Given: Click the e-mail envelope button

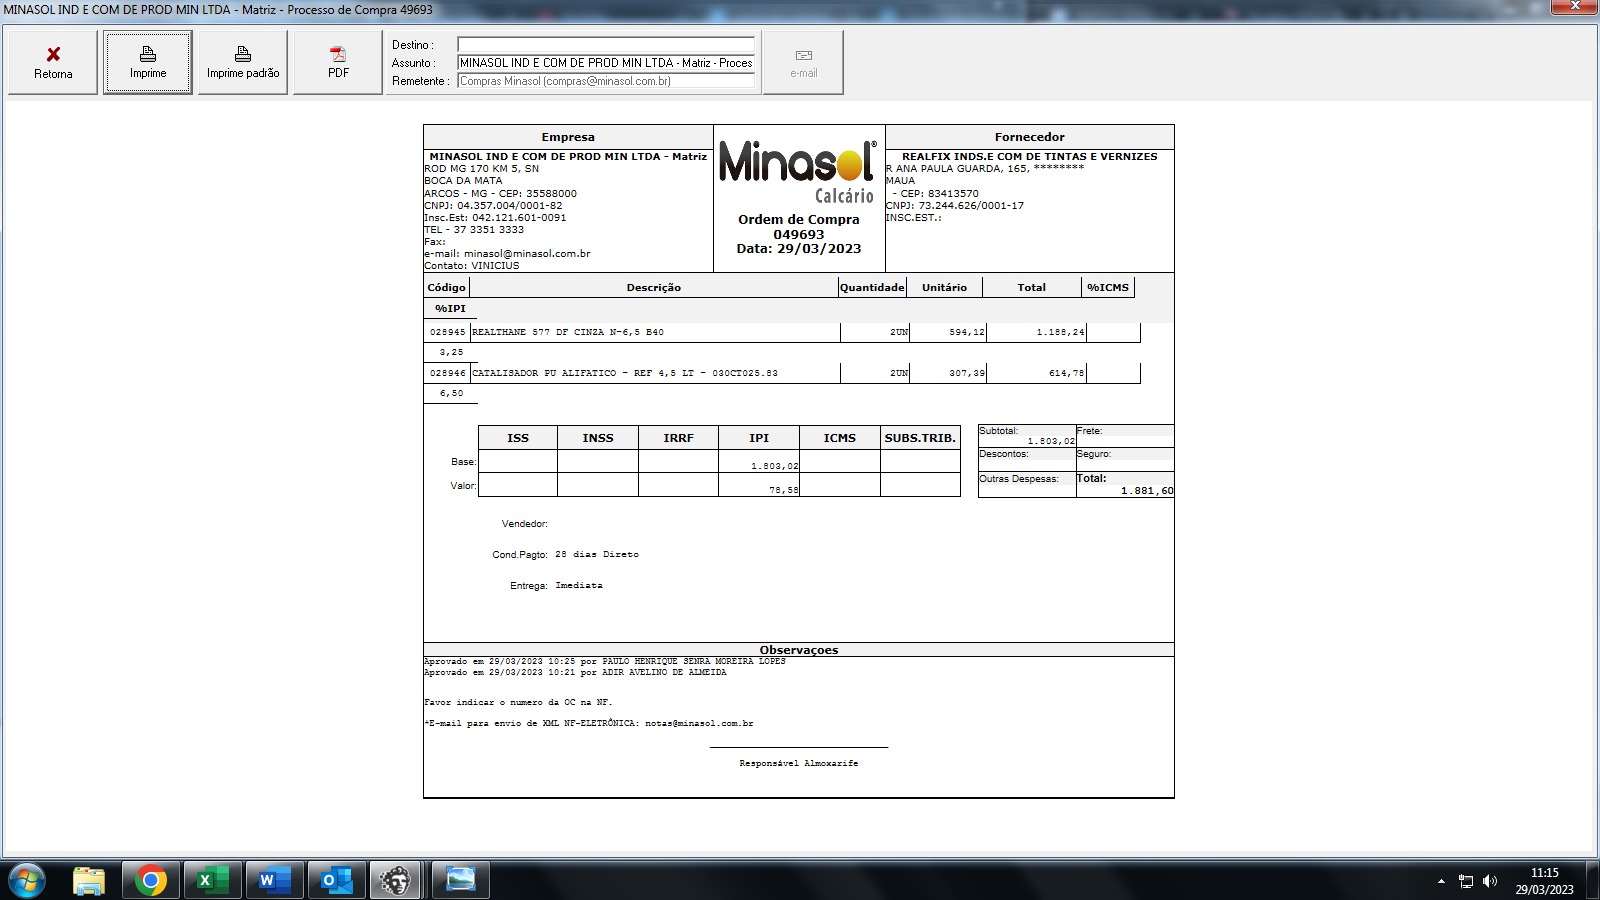Looking at the screenshot, I should (x=803, y=62).
